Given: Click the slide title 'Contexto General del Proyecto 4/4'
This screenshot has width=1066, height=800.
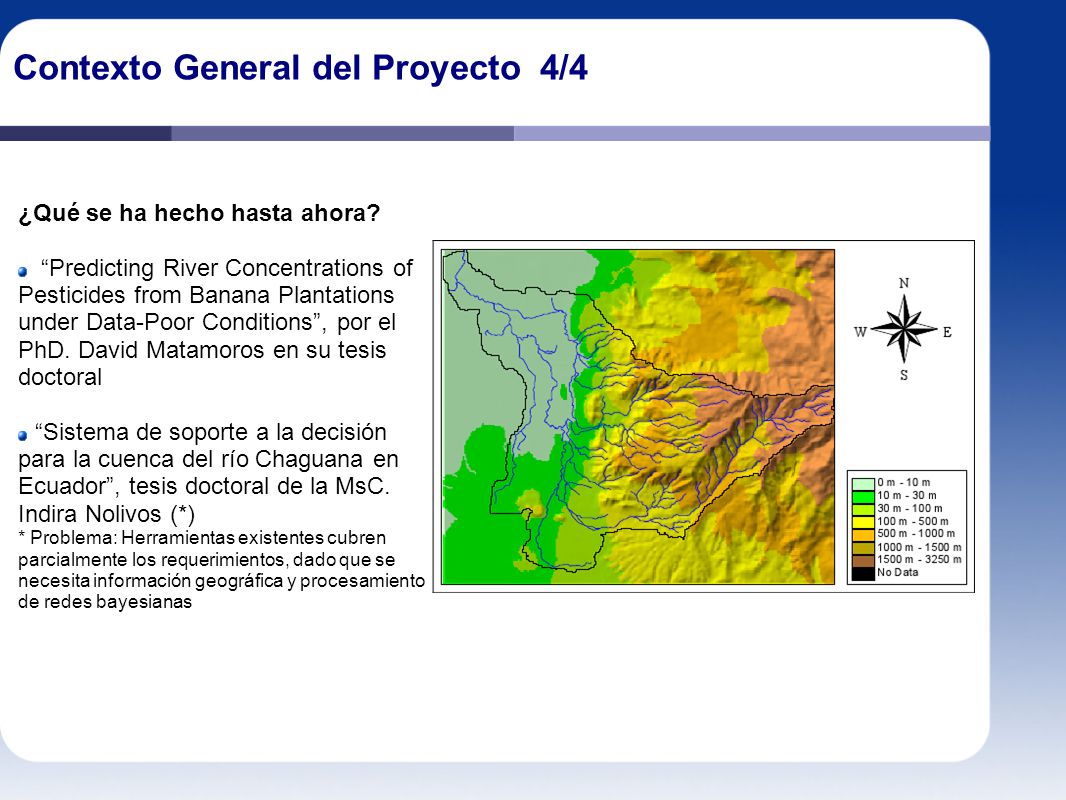Looking at the screenshot, I should point(300,68).
